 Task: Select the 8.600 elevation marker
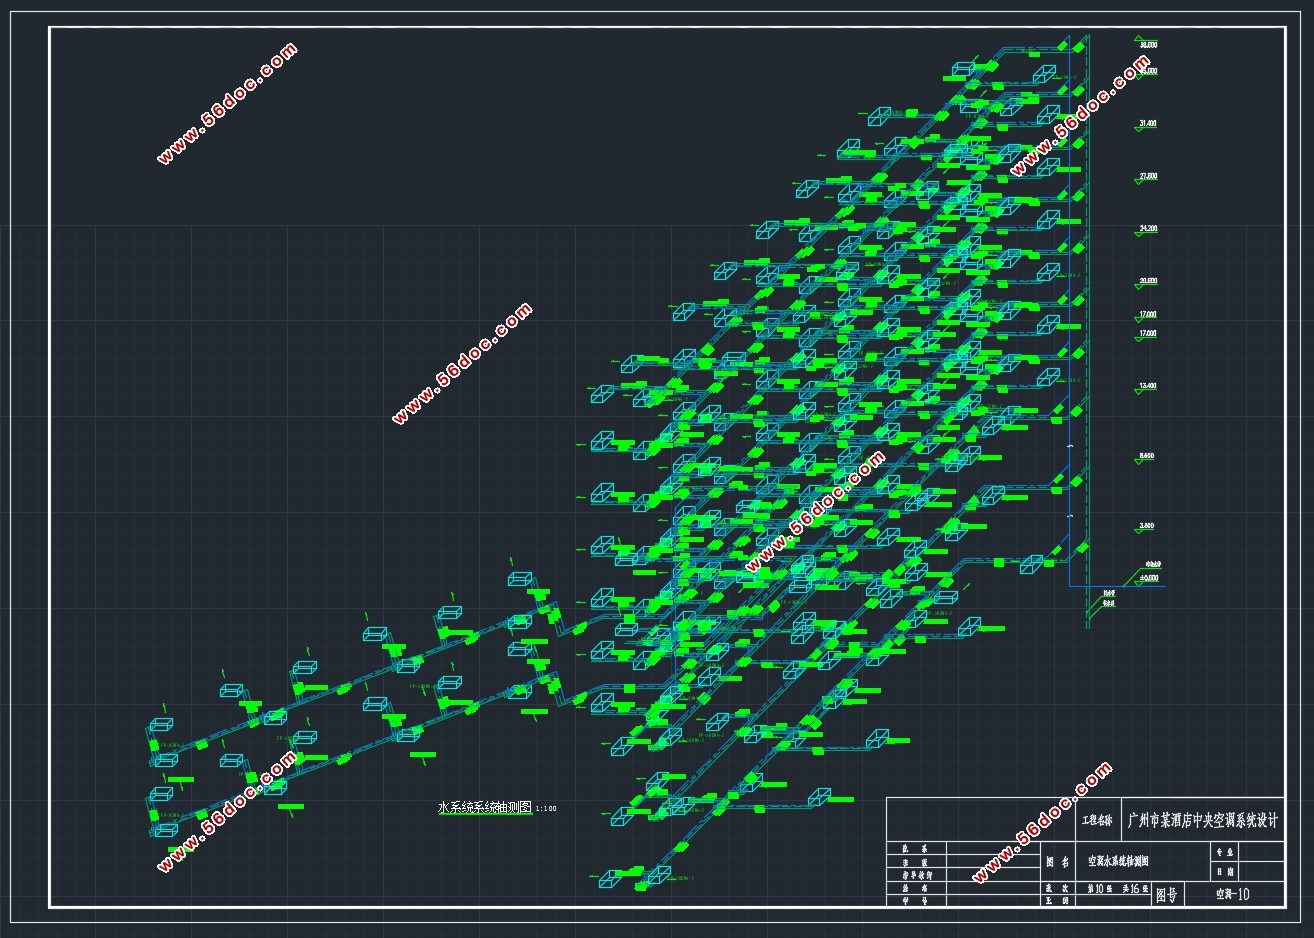(x=1147, y=457)
